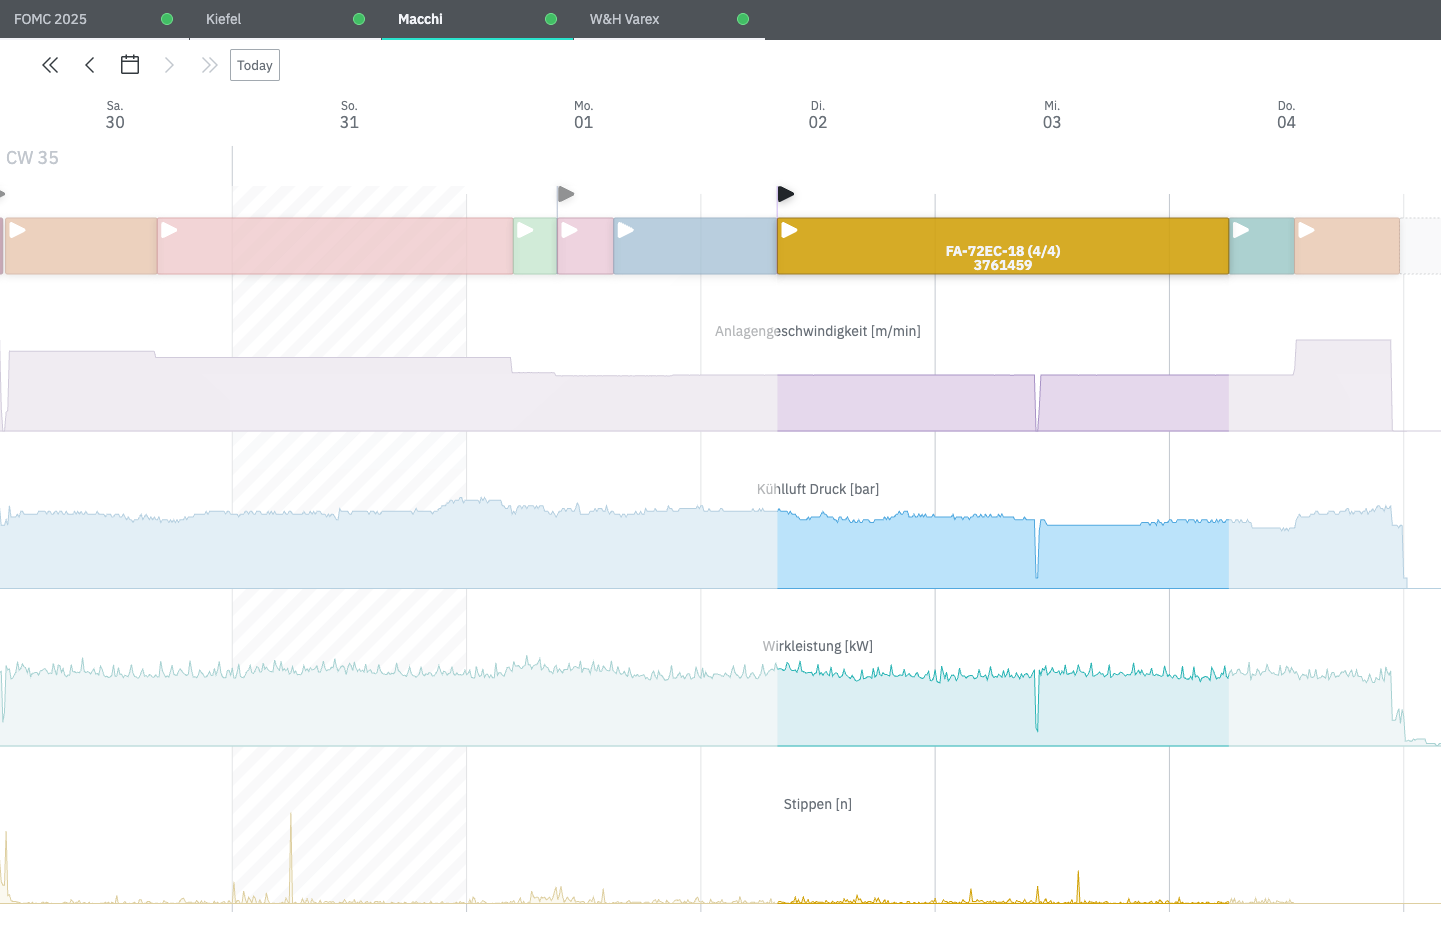
Task: Switch to the FOMC 2025 tab
Action: coord(51,19)
